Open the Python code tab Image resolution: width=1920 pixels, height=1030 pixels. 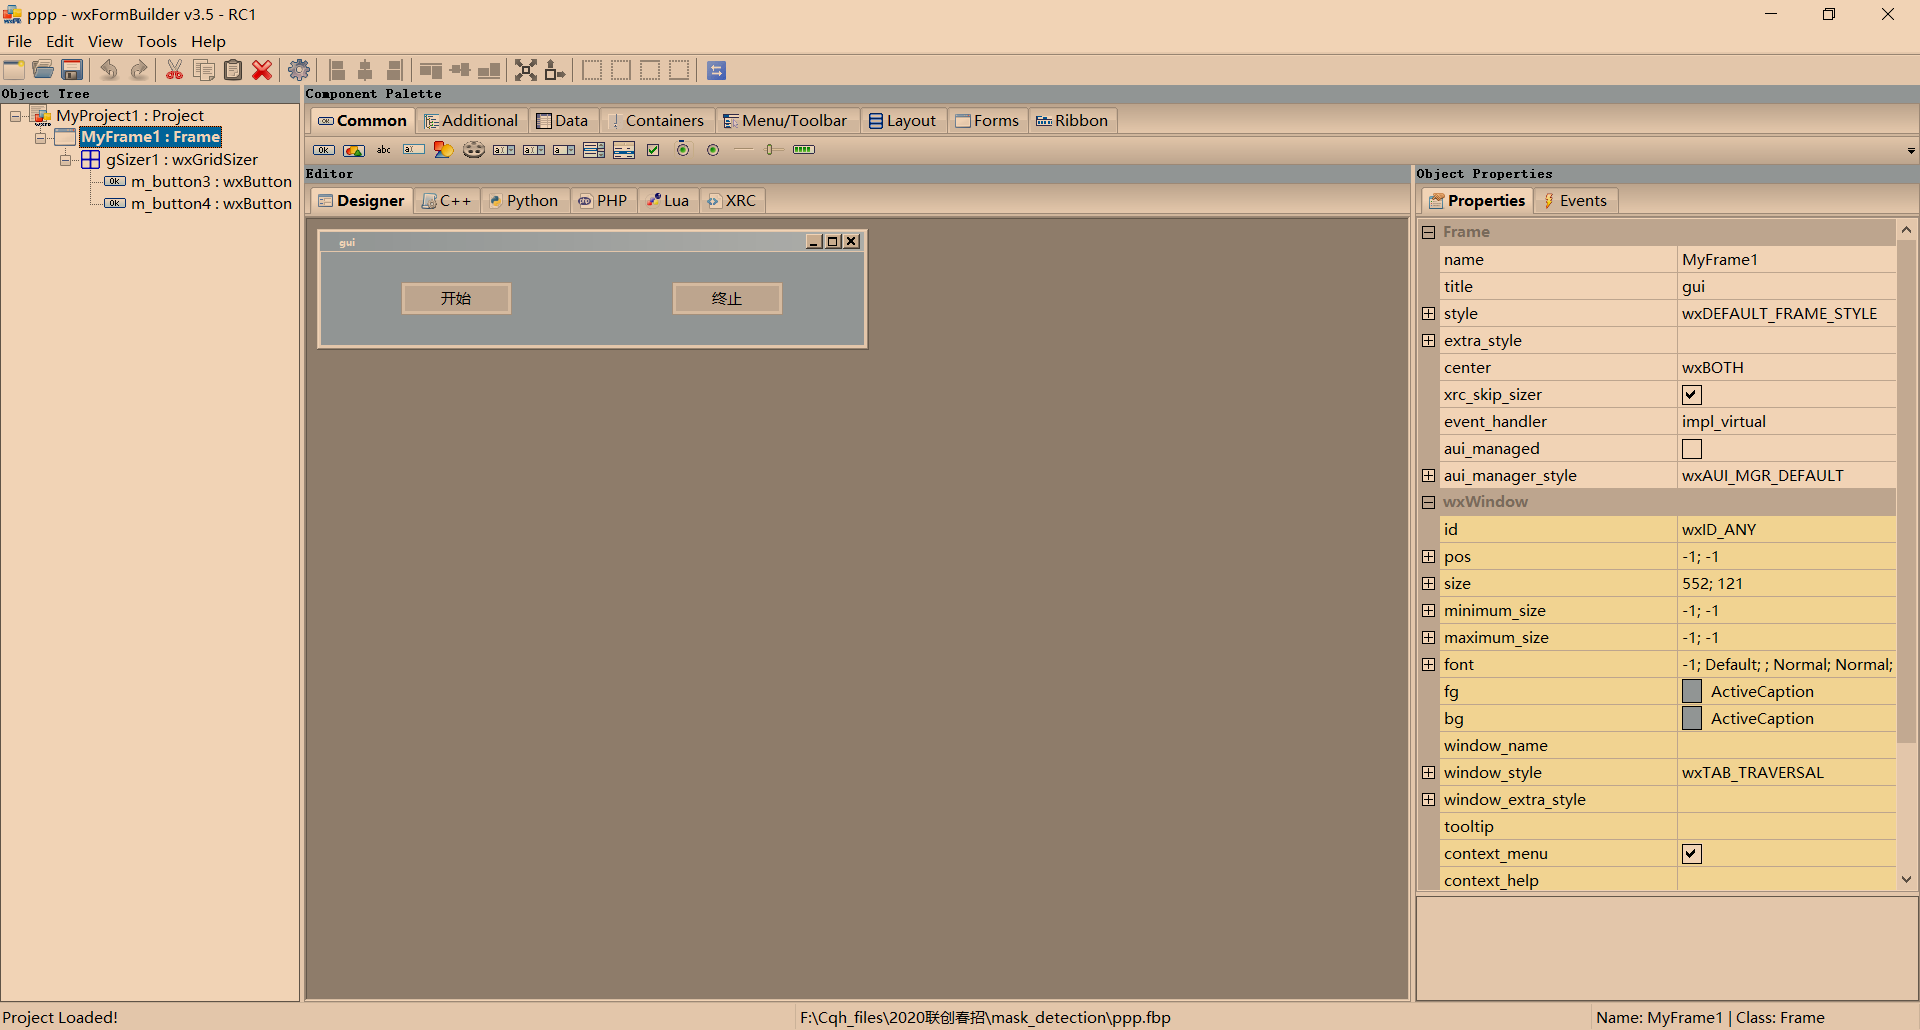point(524,201)
